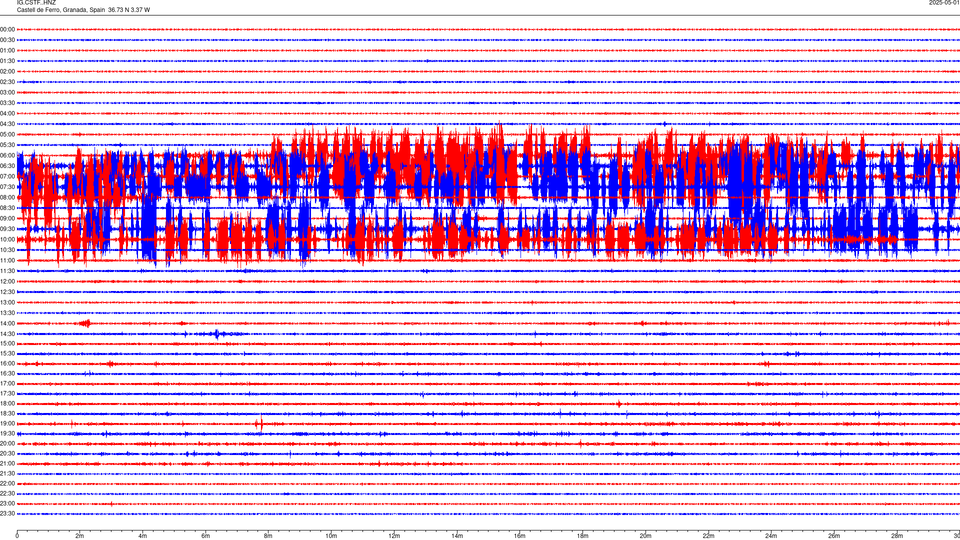Pick the 14:30 row label
The height and width of the screenshot is (540, 960).
7,334
